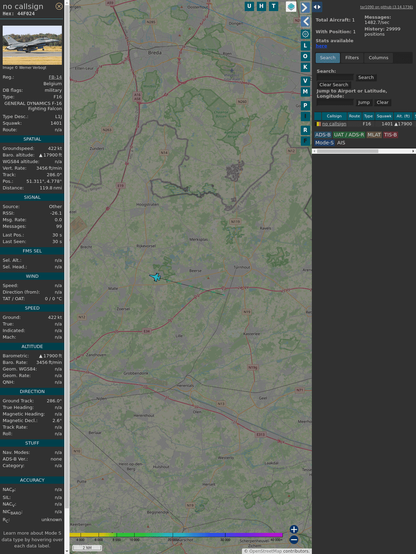Toggle the O map button

305,56
